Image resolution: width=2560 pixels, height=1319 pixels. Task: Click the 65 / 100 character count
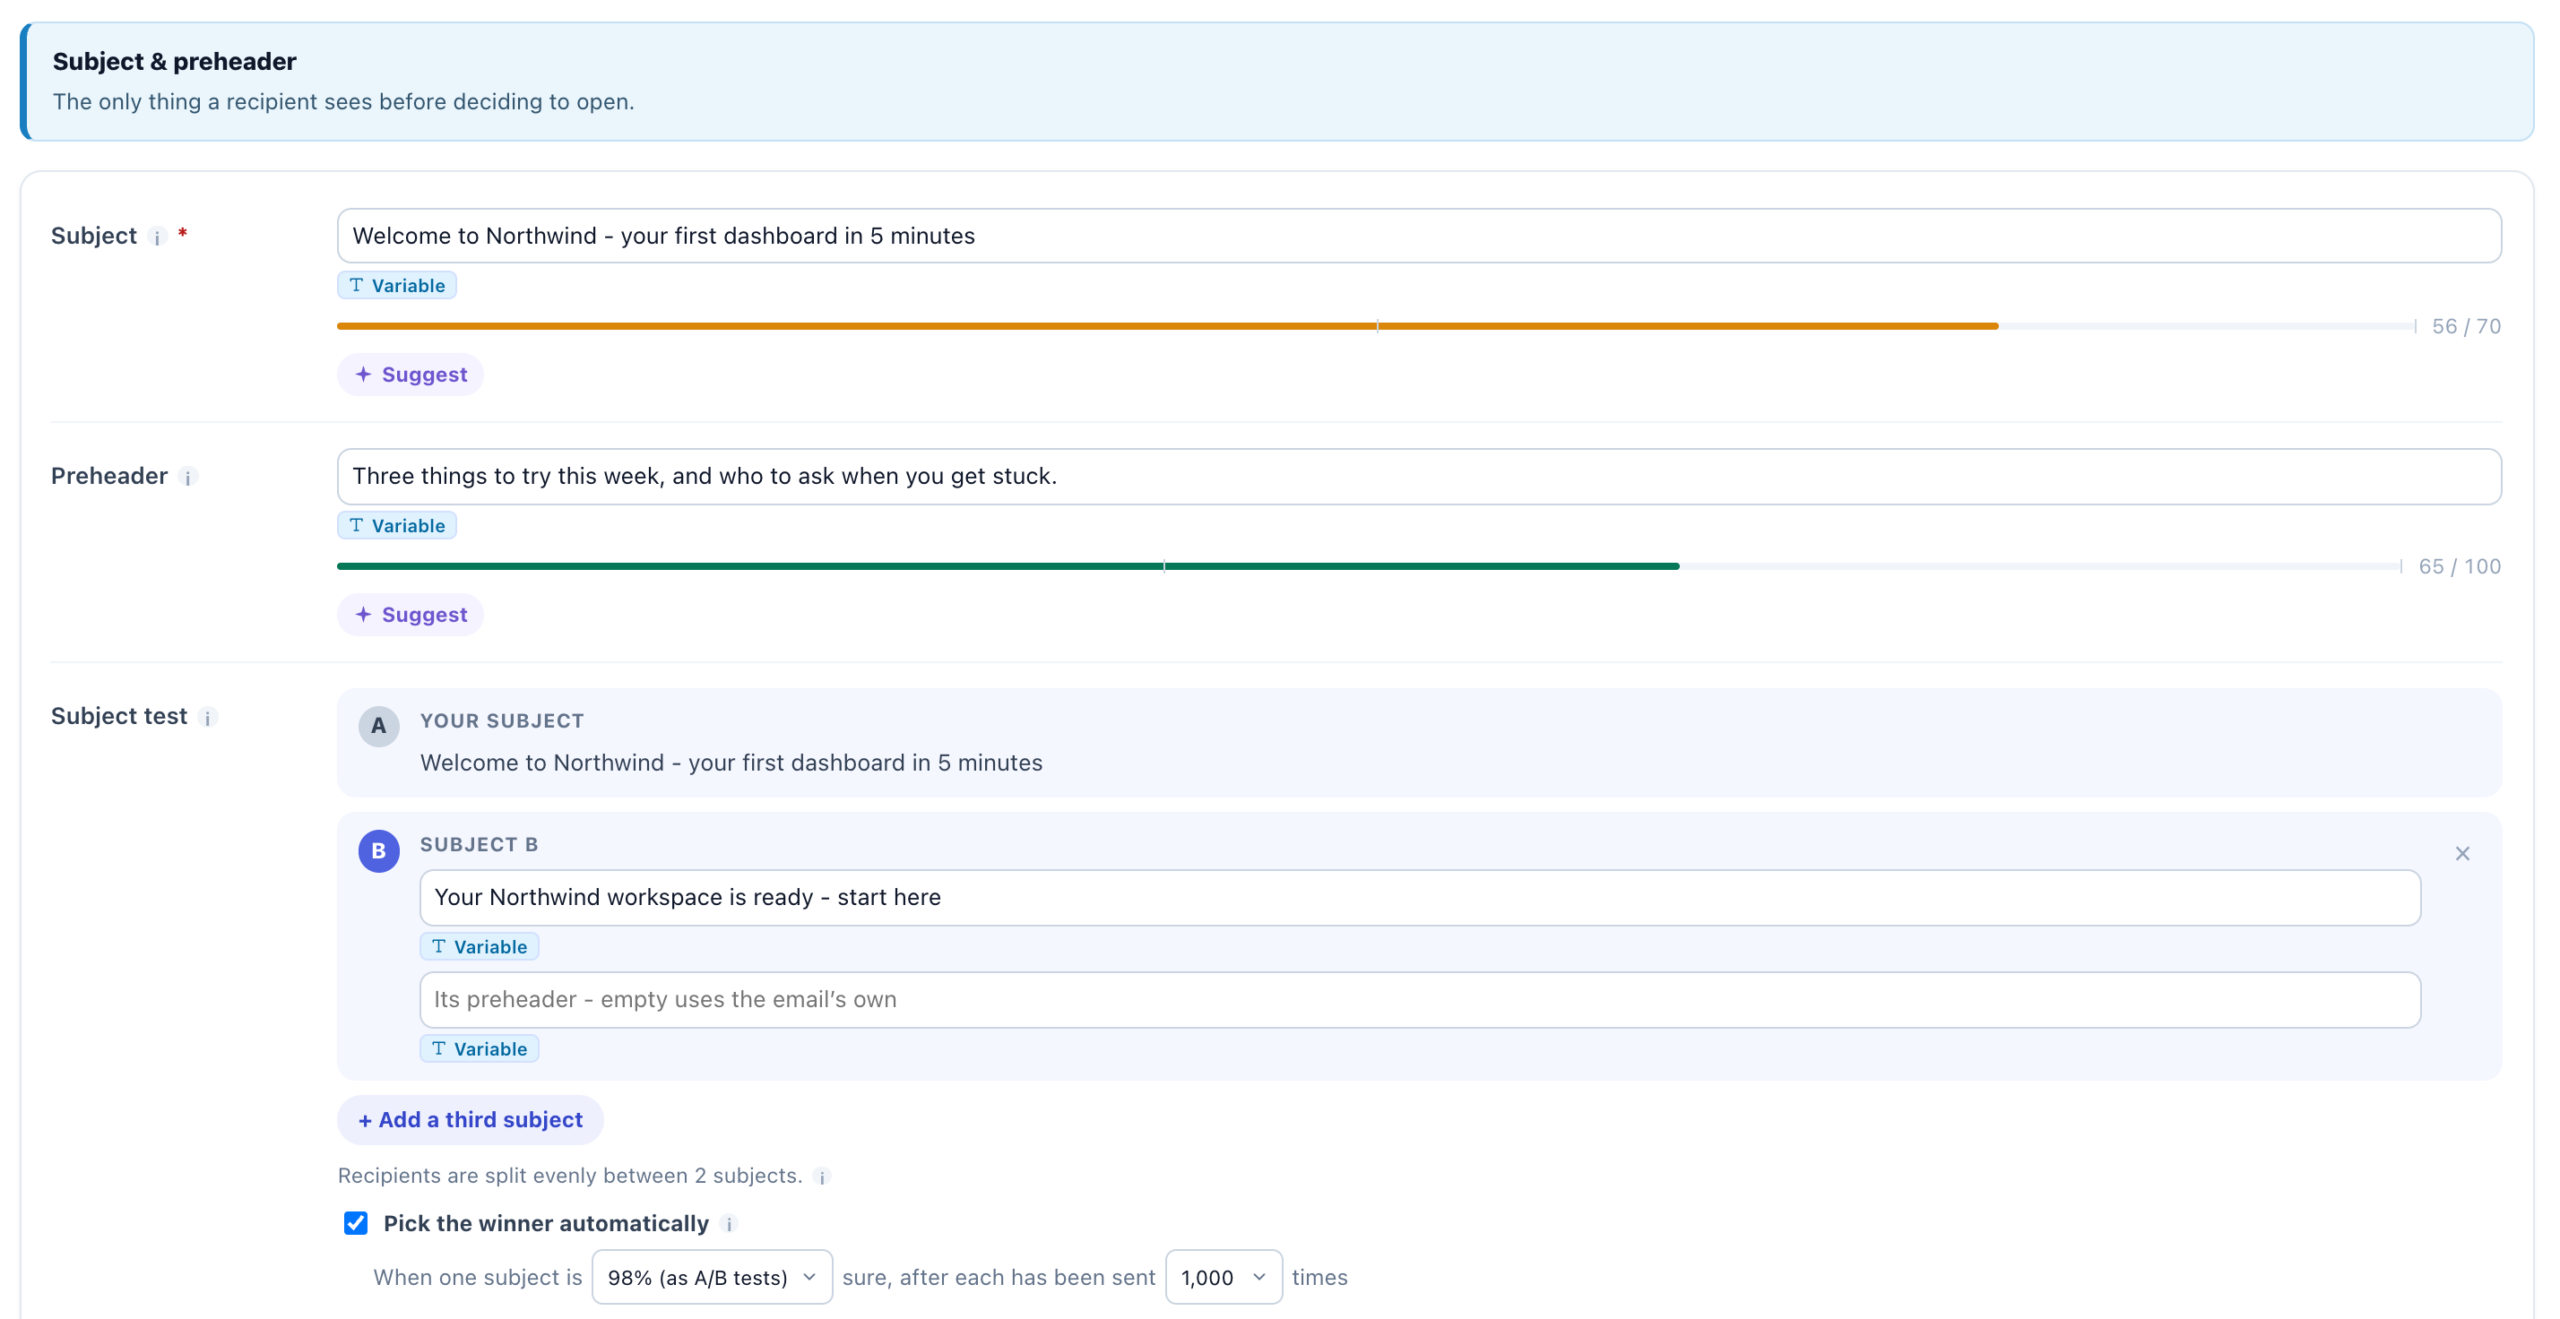coord(2459,566)
